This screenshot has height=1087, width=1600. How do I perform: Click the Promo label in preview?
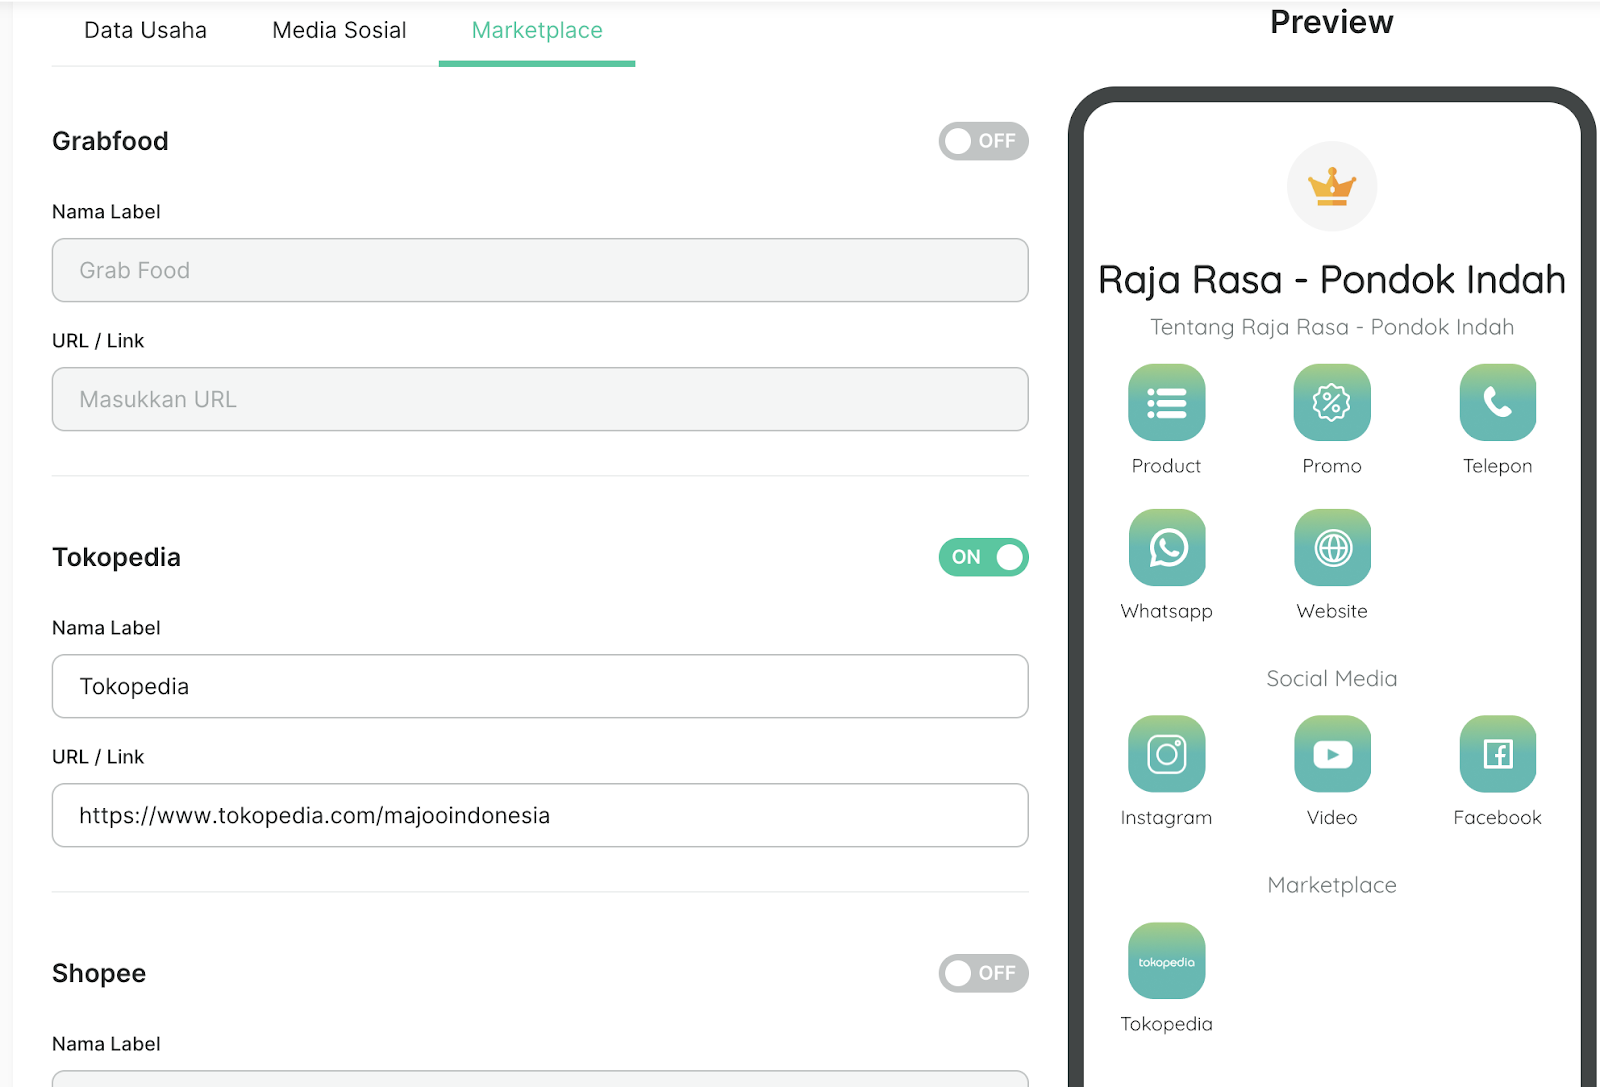(x=1332, y=466)
